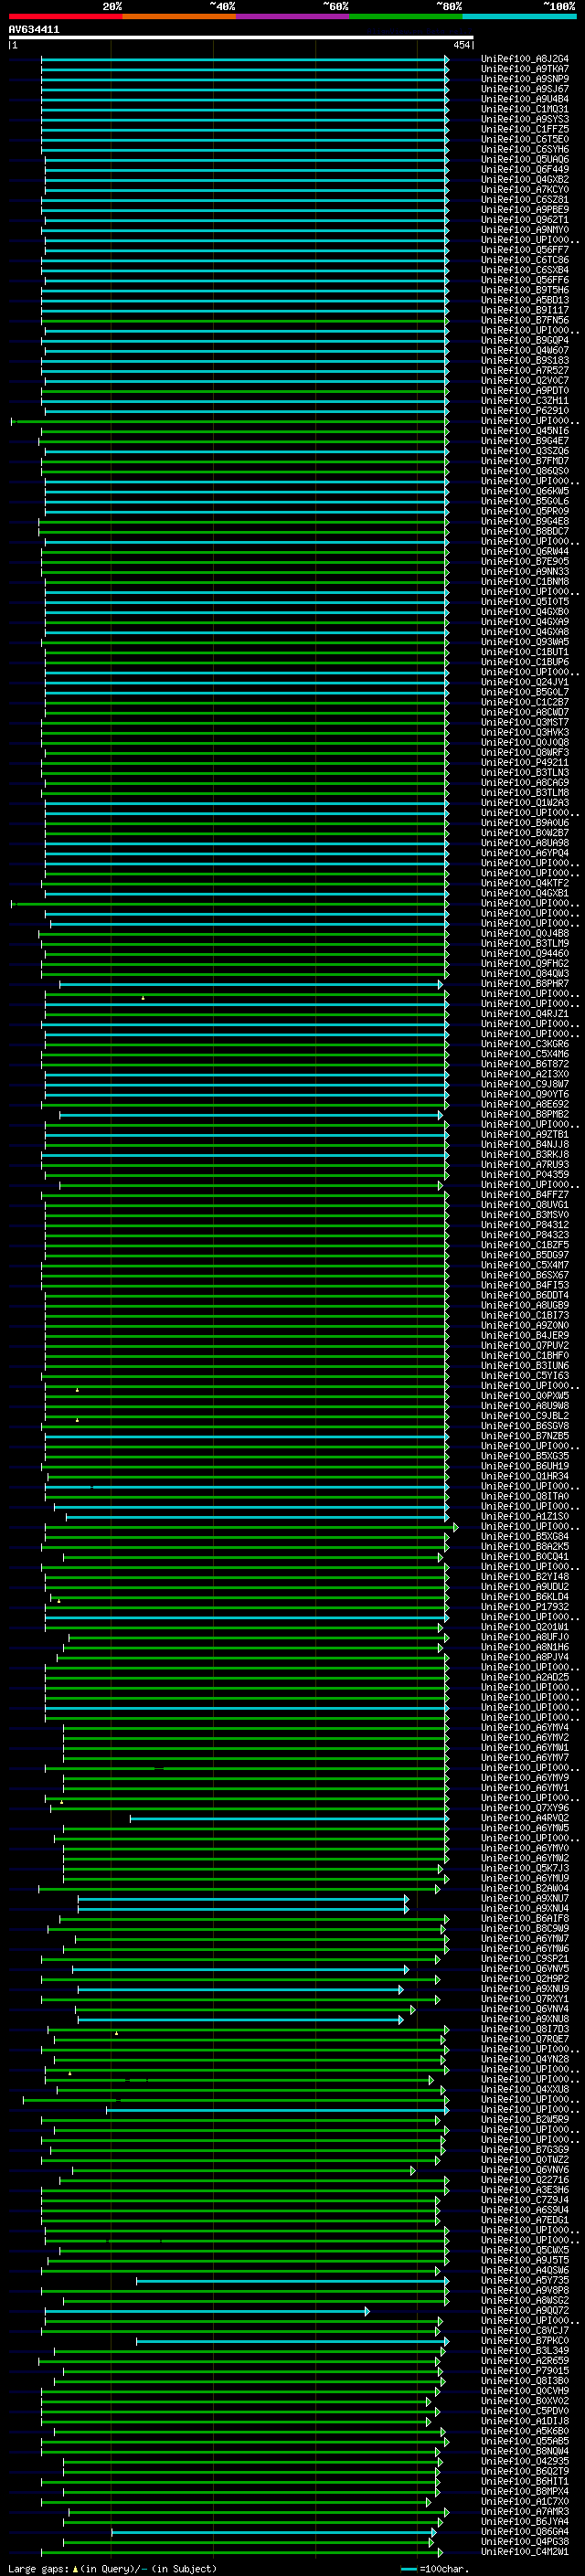585x2576 pixels.
Task: Click the green alignment bar for UniRef100_C4M2W1
Action: pos(241,2552)
